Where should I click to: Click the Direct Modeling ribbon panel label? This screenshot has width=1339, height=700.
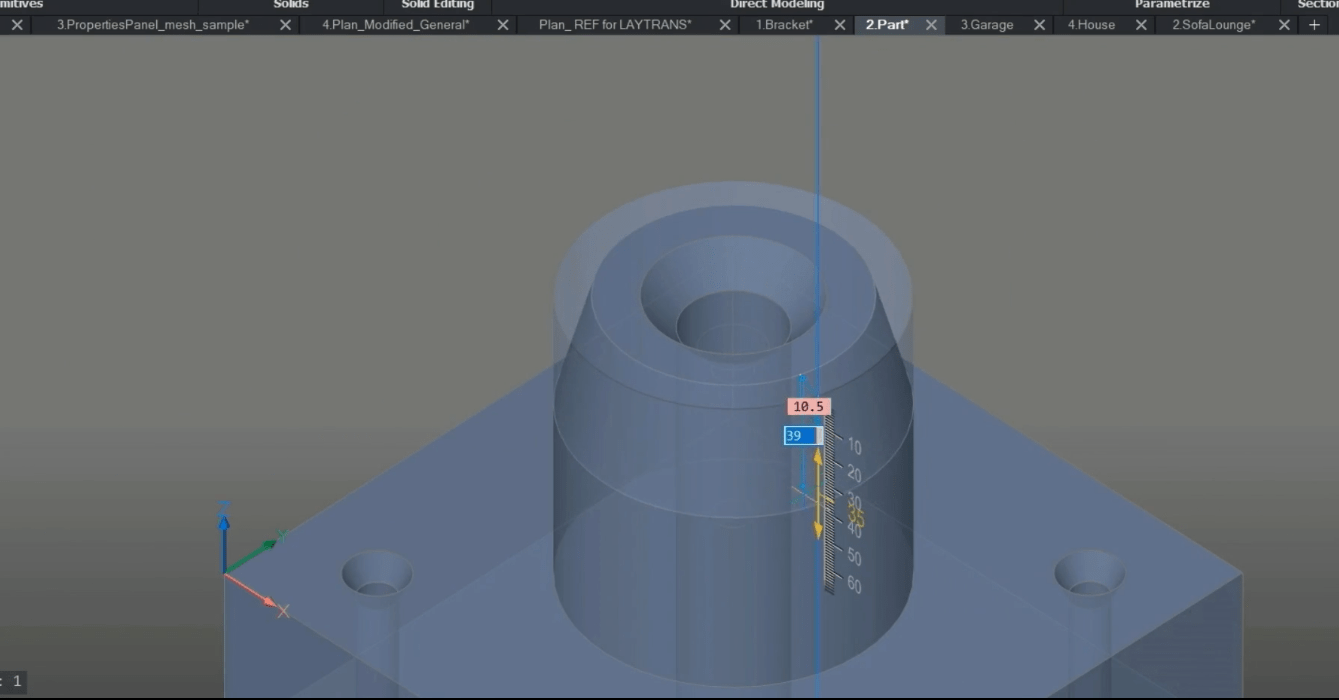point(777,5)
